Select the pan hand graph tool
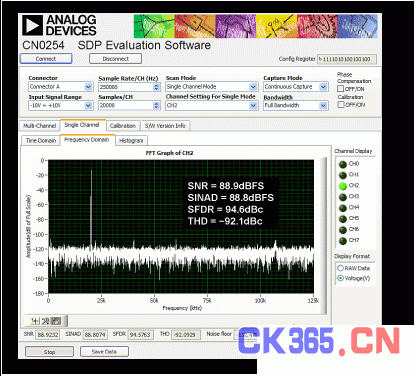415x376 pixels. [56, 321]
